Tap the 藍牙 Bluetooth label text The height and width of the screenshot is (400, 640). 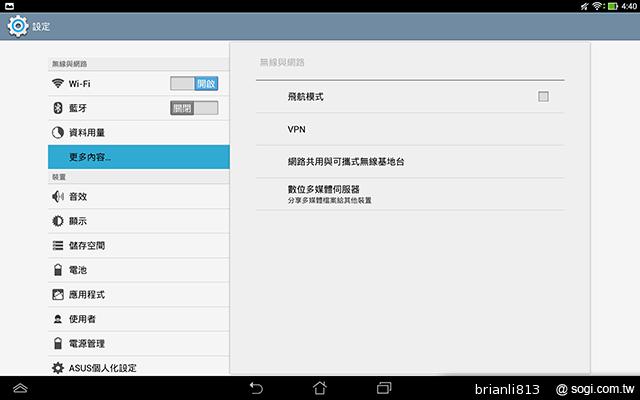point(78,108)
